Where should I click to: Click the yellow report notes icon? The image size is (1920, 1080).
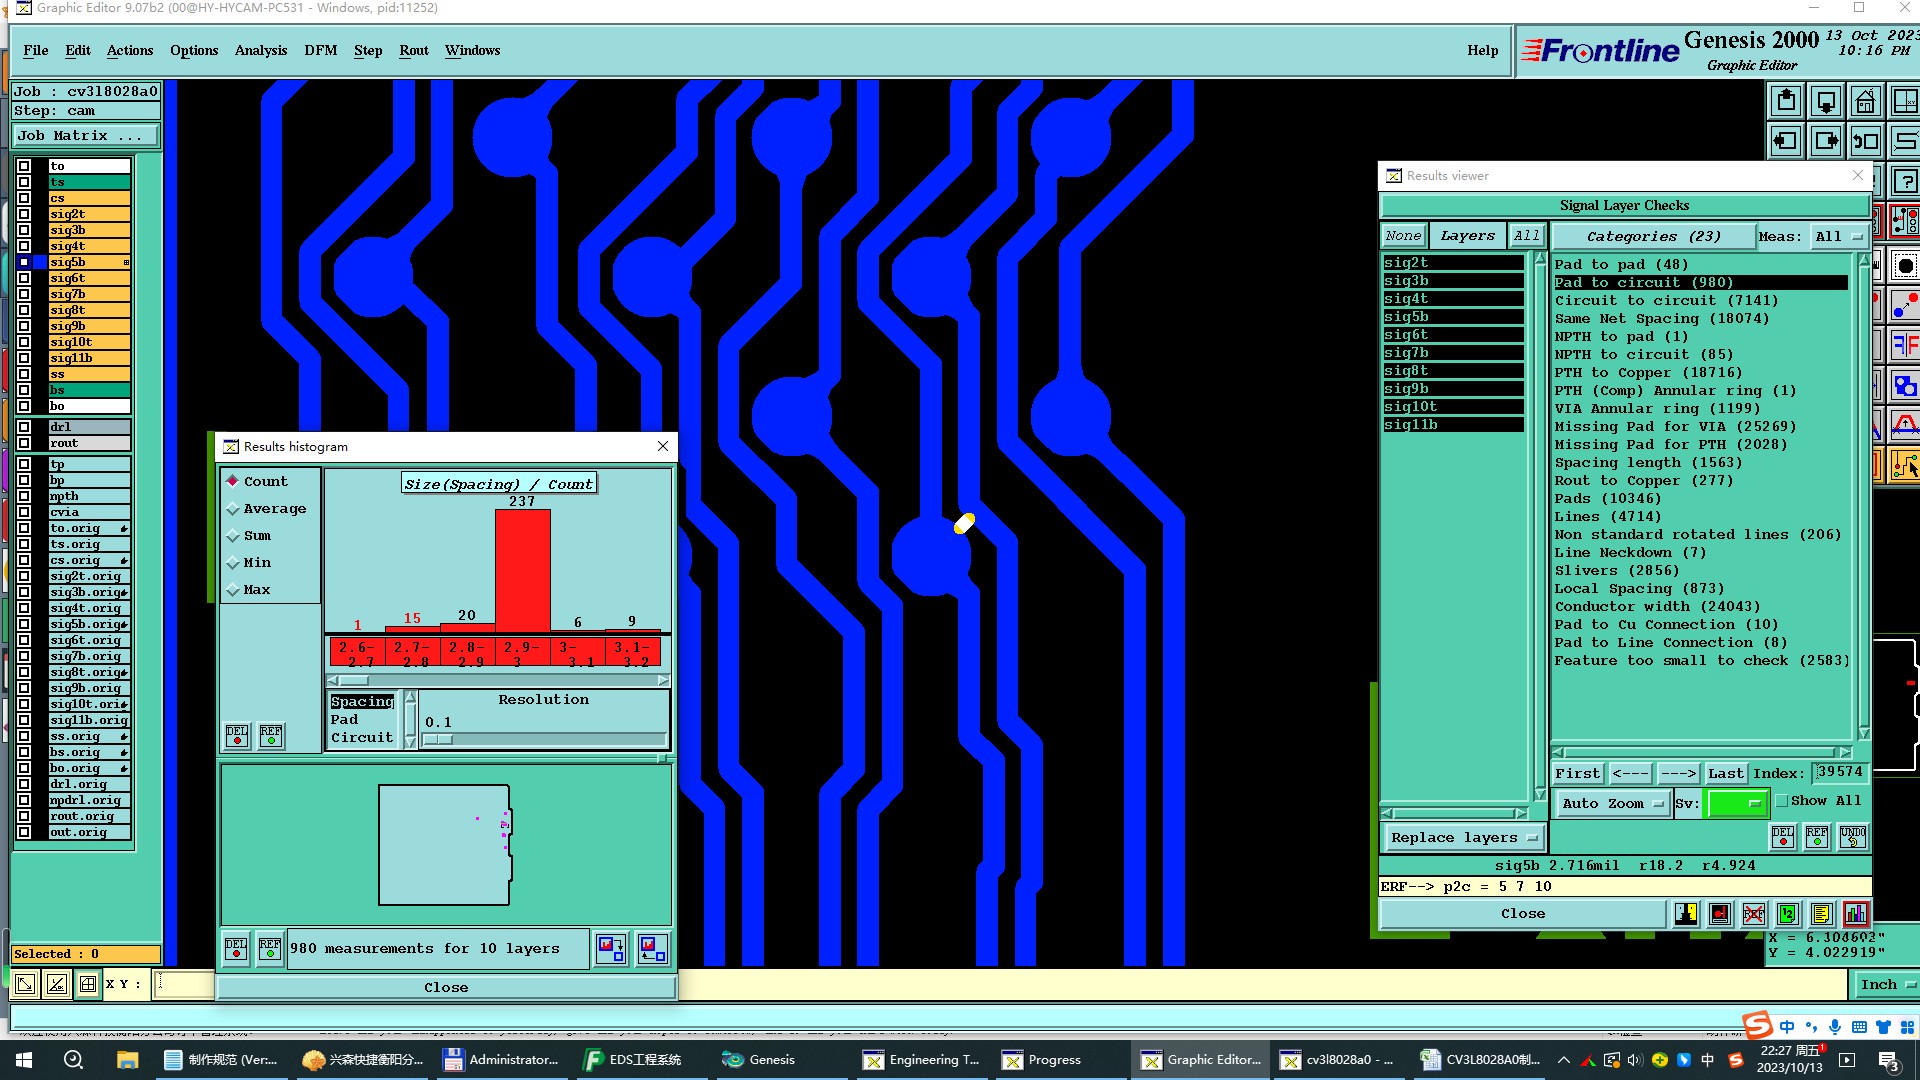(x=1821, y=913)
